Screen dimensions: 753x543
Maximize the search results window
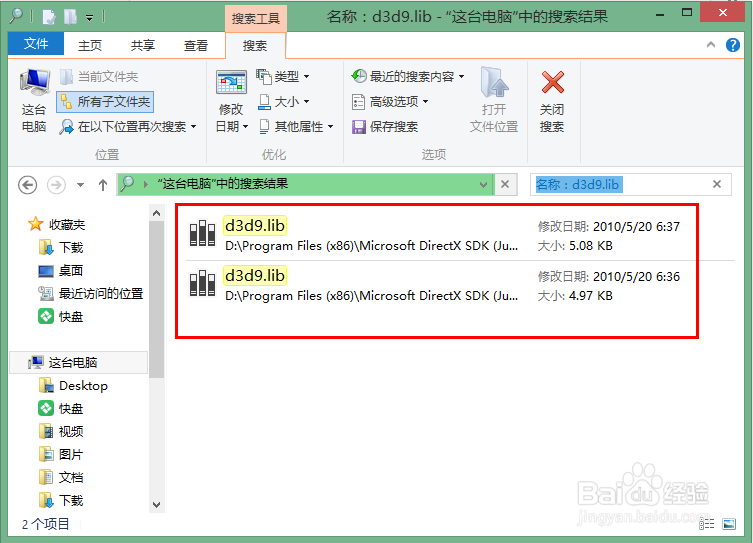(687, 13)
